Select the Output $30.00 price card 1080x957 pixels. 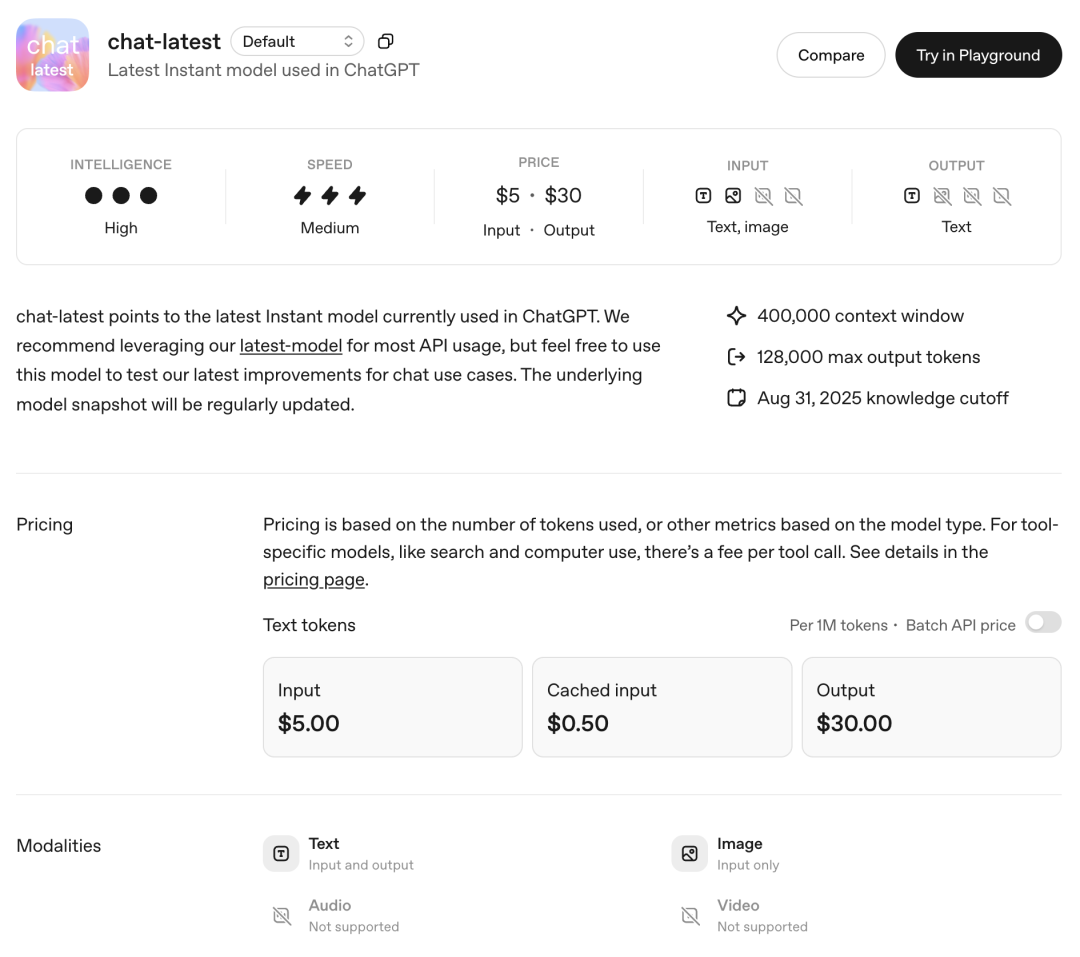point(931,707)
